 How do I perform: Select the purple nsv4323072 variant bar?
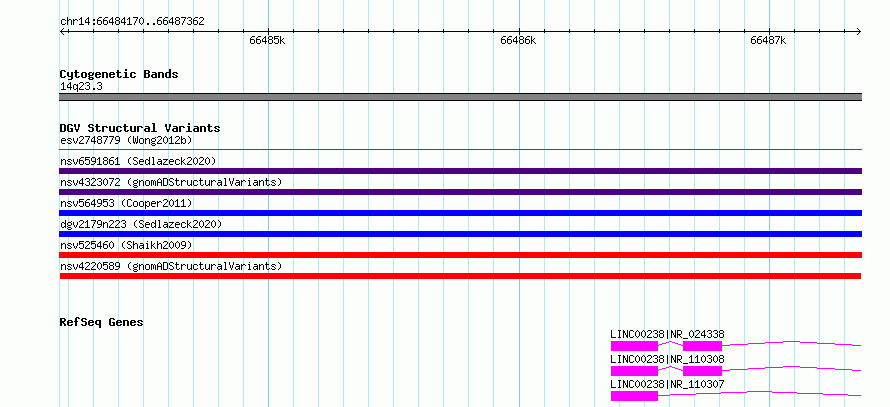(x=460, y=192)
